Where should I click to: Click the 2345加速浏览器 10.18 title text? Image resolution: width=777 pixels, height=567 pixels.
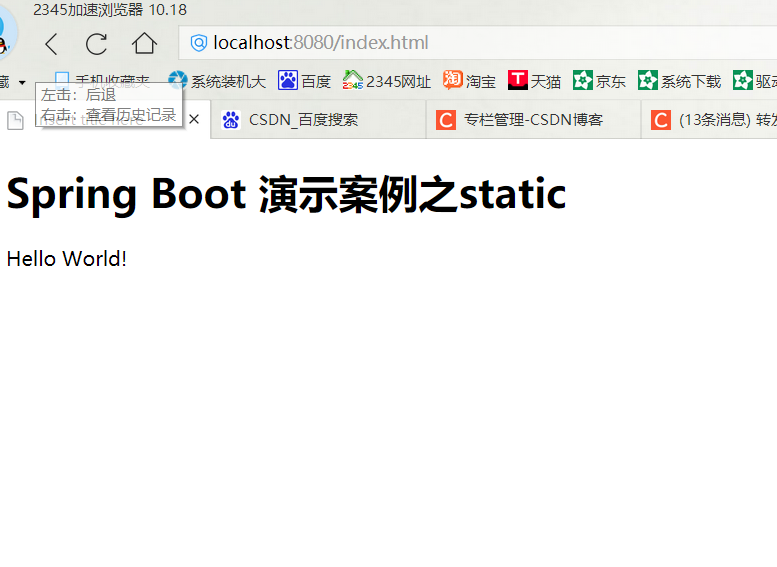pos(110,9)
